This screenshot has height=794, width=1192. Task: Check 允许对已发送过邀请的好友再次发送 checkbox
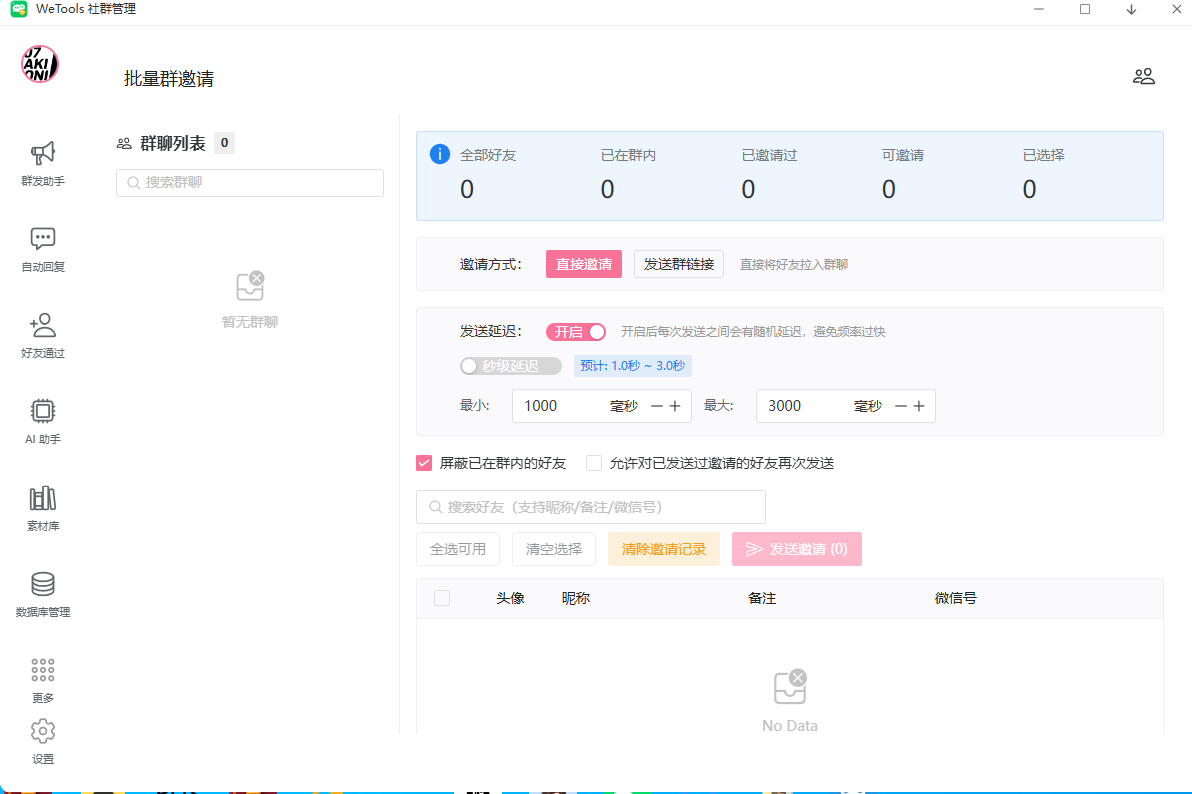click(x=594, y=463)
